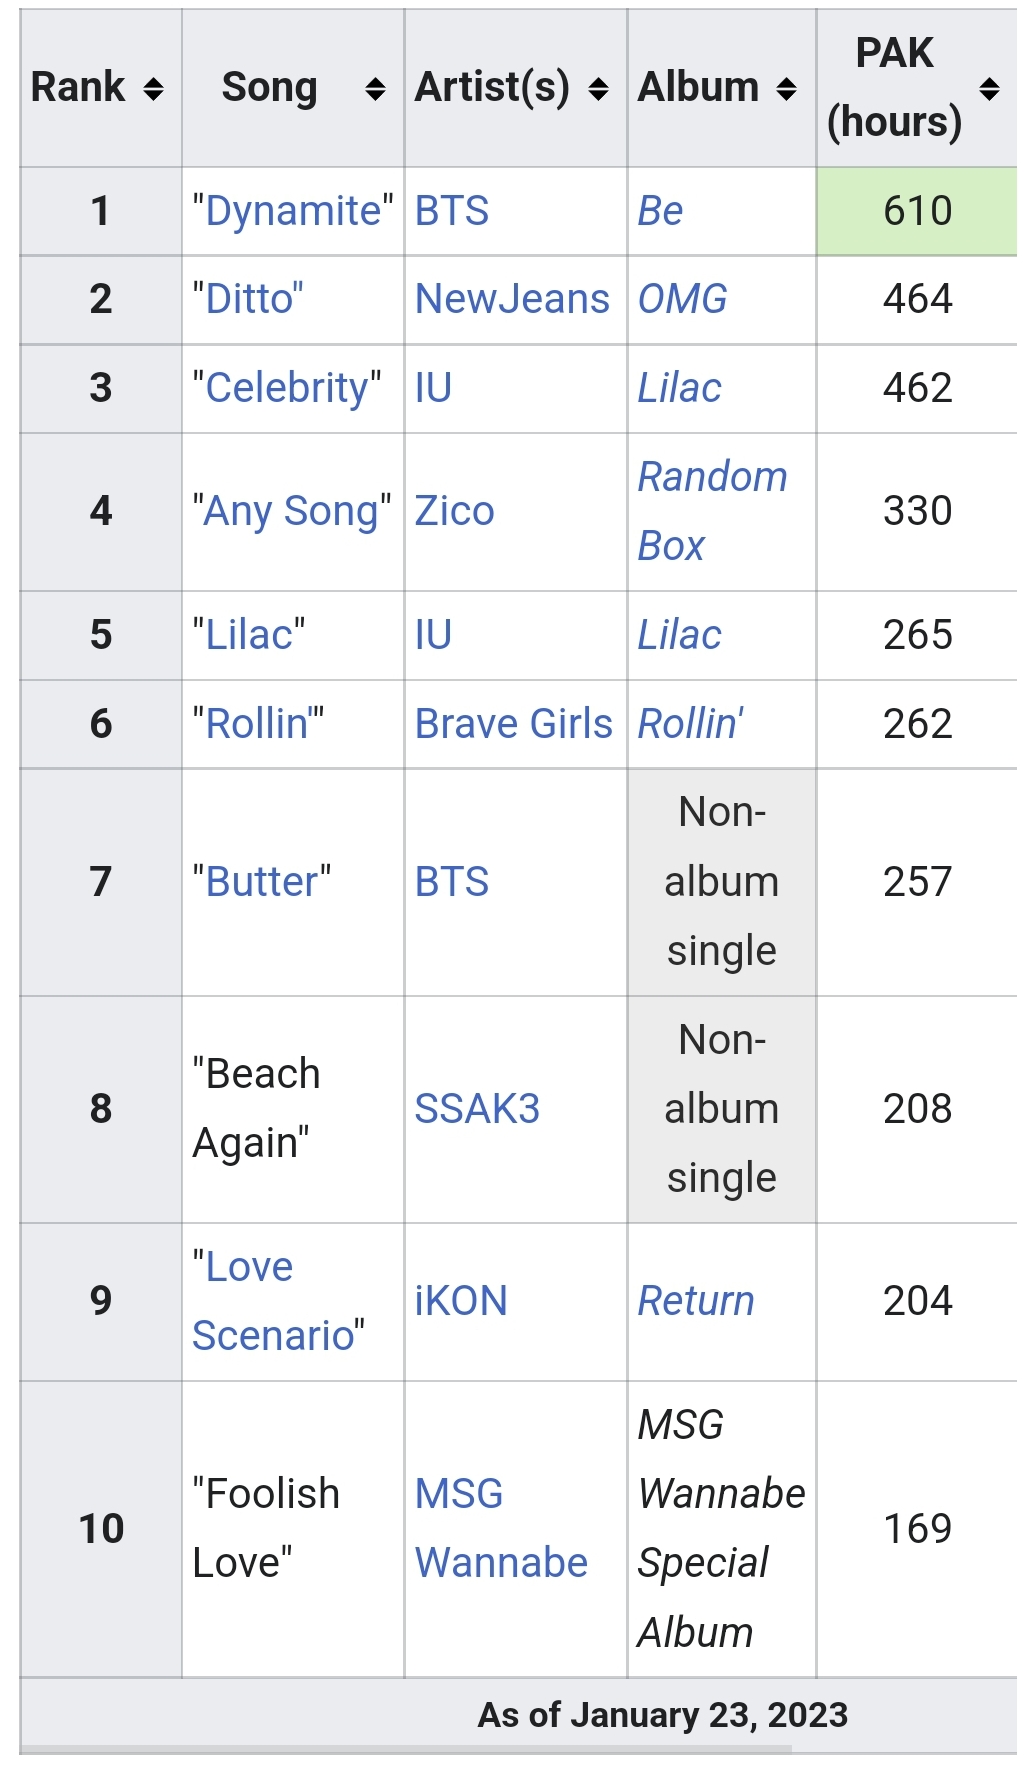Screen dimensions: 1030x1776
Task: Open the "Dynamite" song link
Action: coord(293,212)
